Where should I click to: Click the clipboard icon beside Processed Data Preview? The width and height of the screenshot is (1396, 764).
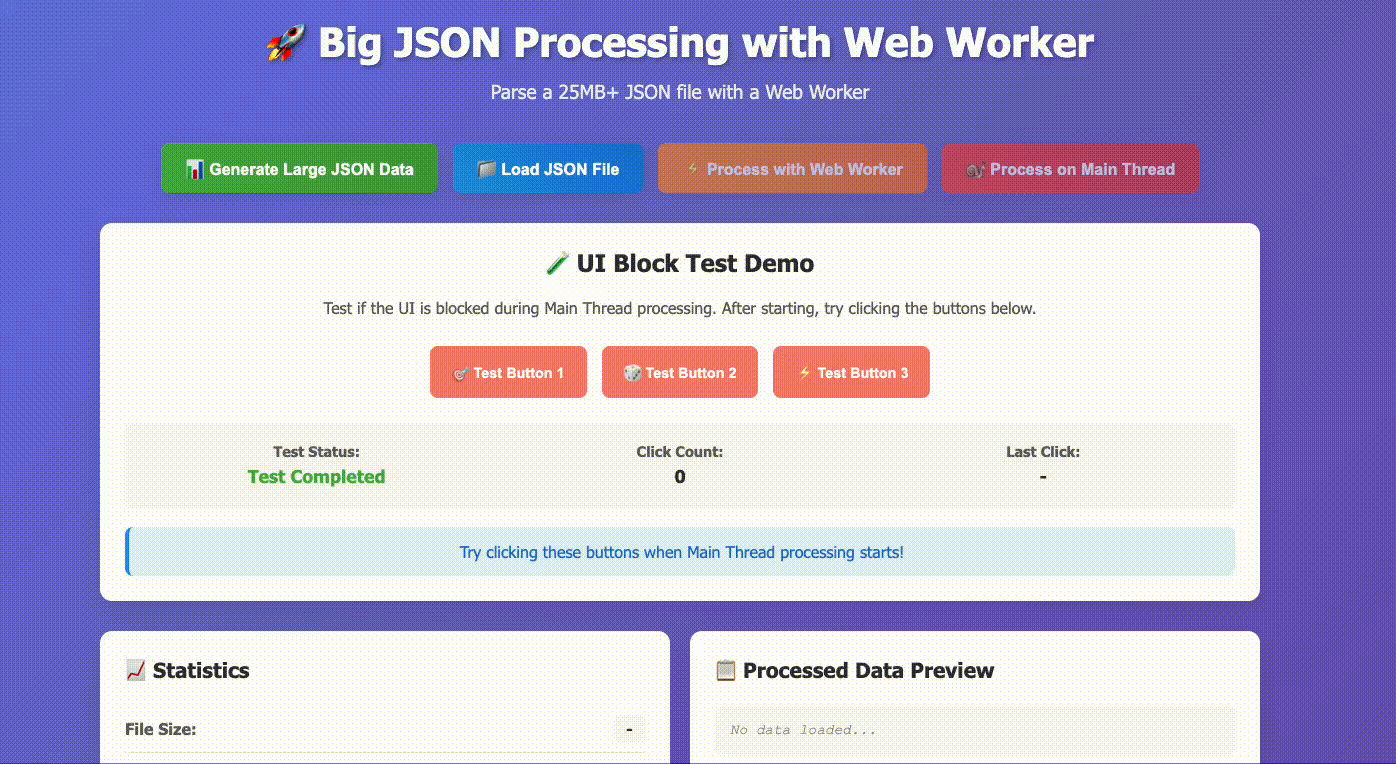coord(724,670)
